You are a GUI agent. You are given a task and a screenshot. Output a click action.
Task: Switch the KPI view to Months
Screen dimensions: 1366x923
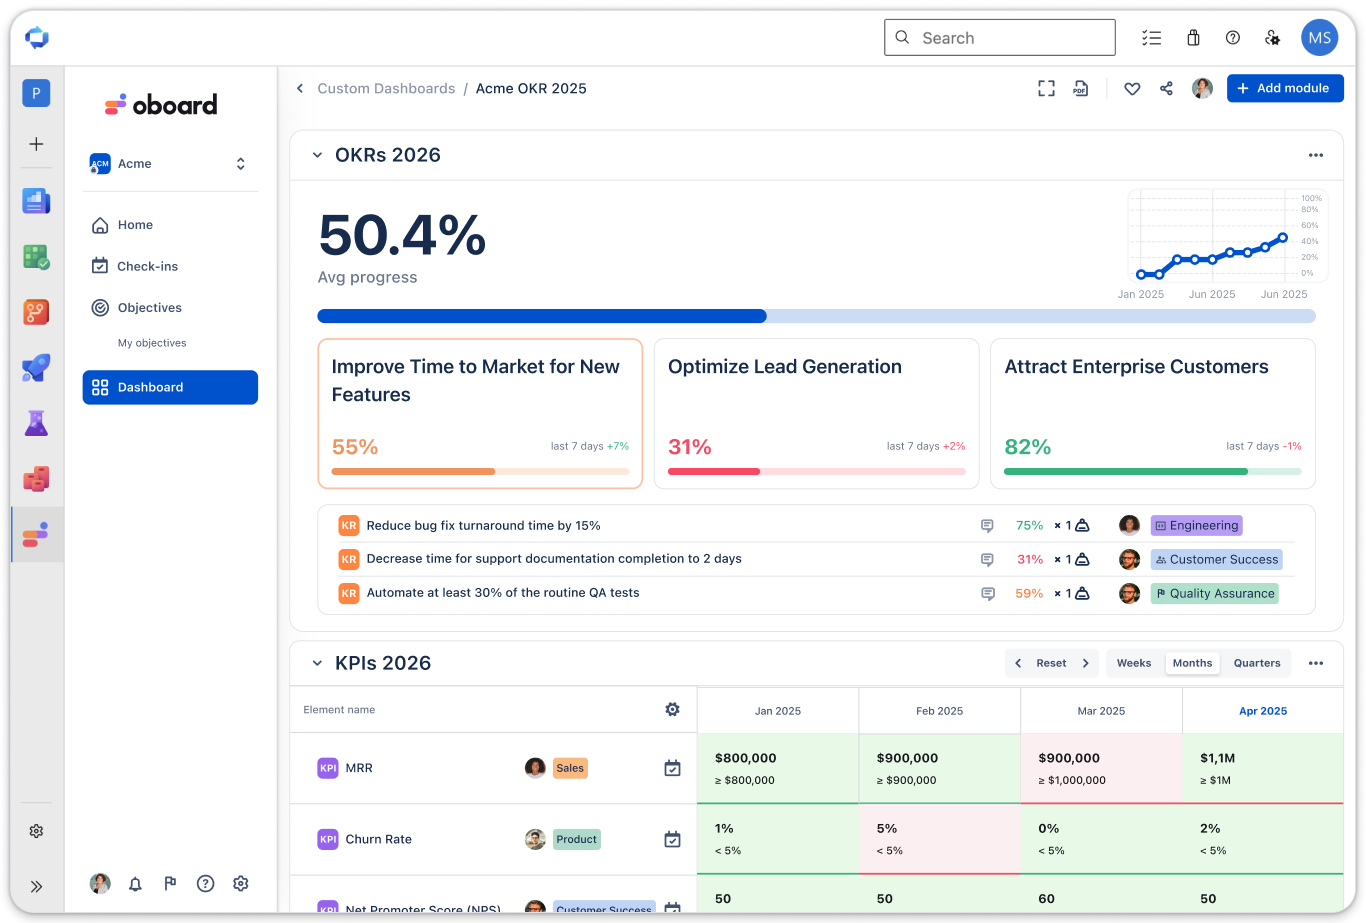pos(1192,663)
